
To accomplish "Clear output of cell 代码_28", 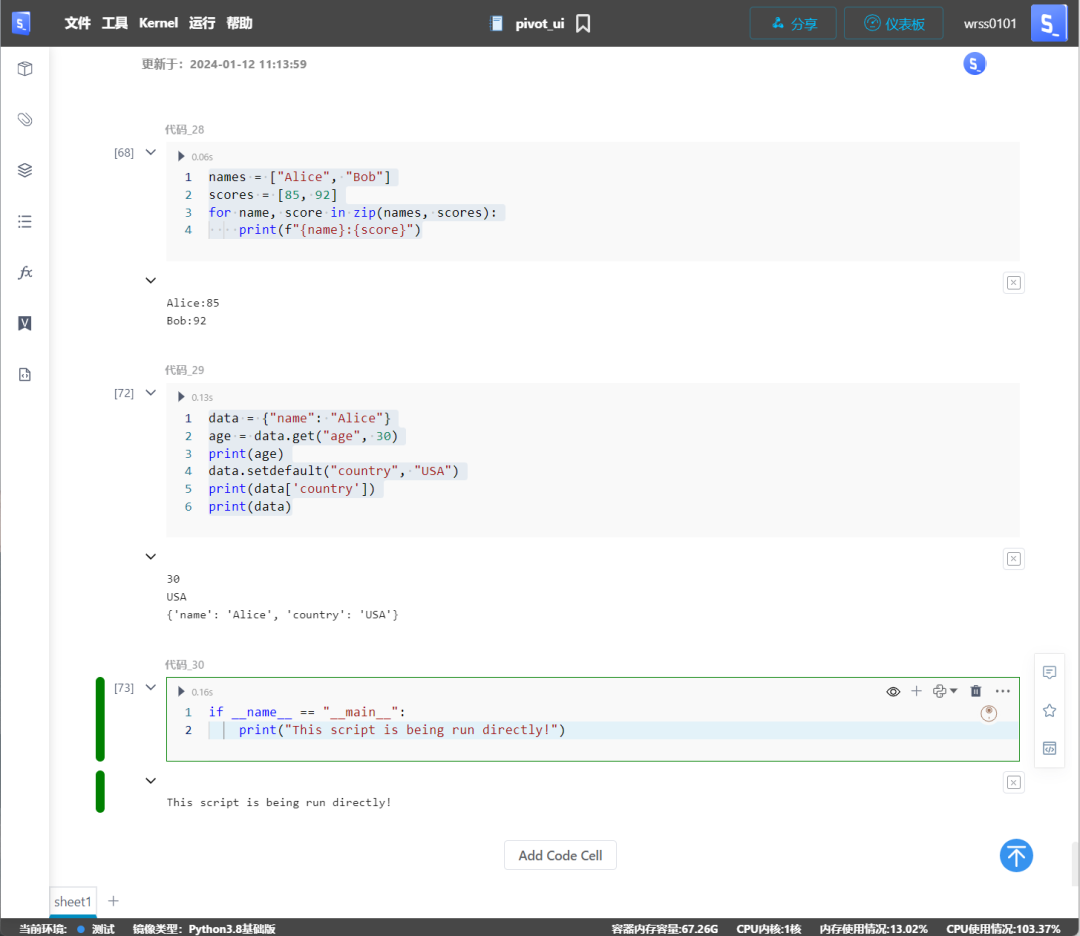I will coord(1013,282).
